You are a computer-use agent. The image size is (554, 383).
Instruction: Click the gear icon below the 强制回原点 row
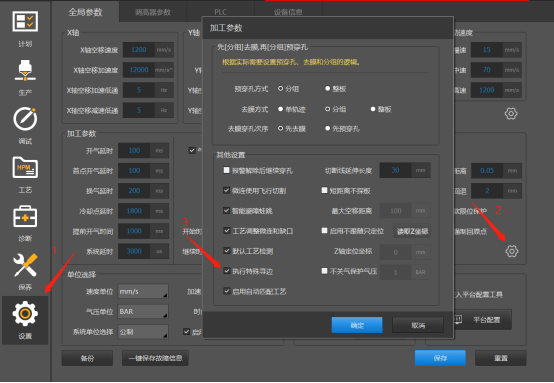point(512,251)
